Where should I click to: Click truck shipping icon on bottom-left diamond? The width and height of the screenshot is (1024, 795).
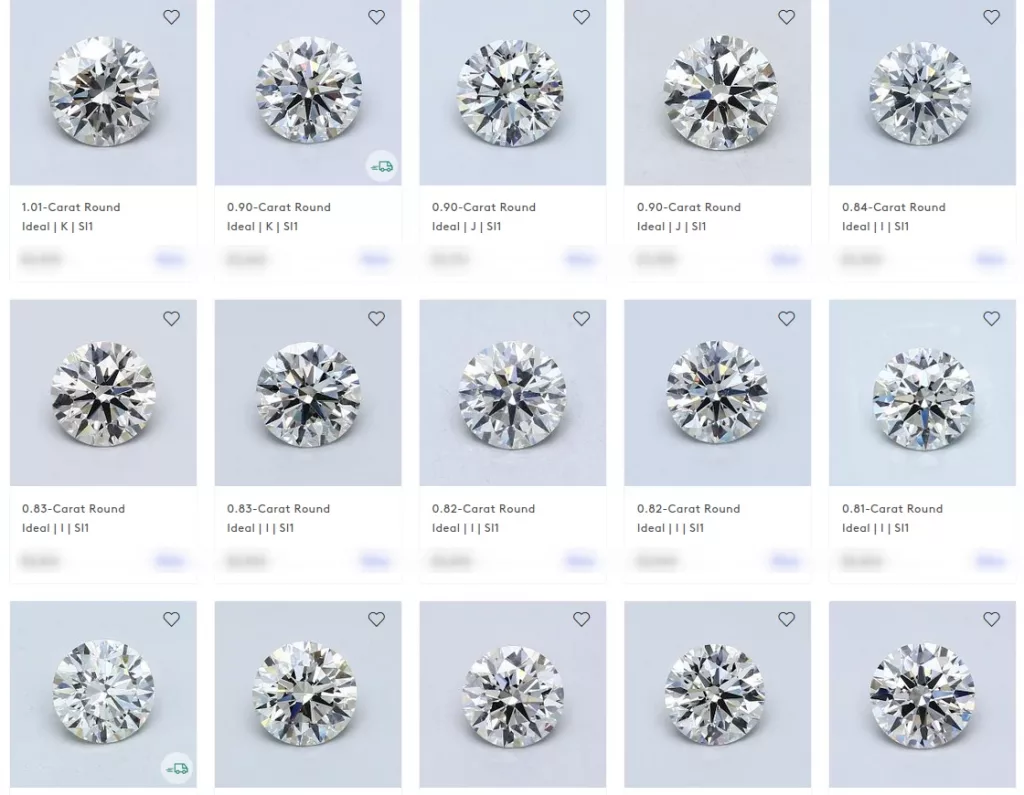pos(177,769)
